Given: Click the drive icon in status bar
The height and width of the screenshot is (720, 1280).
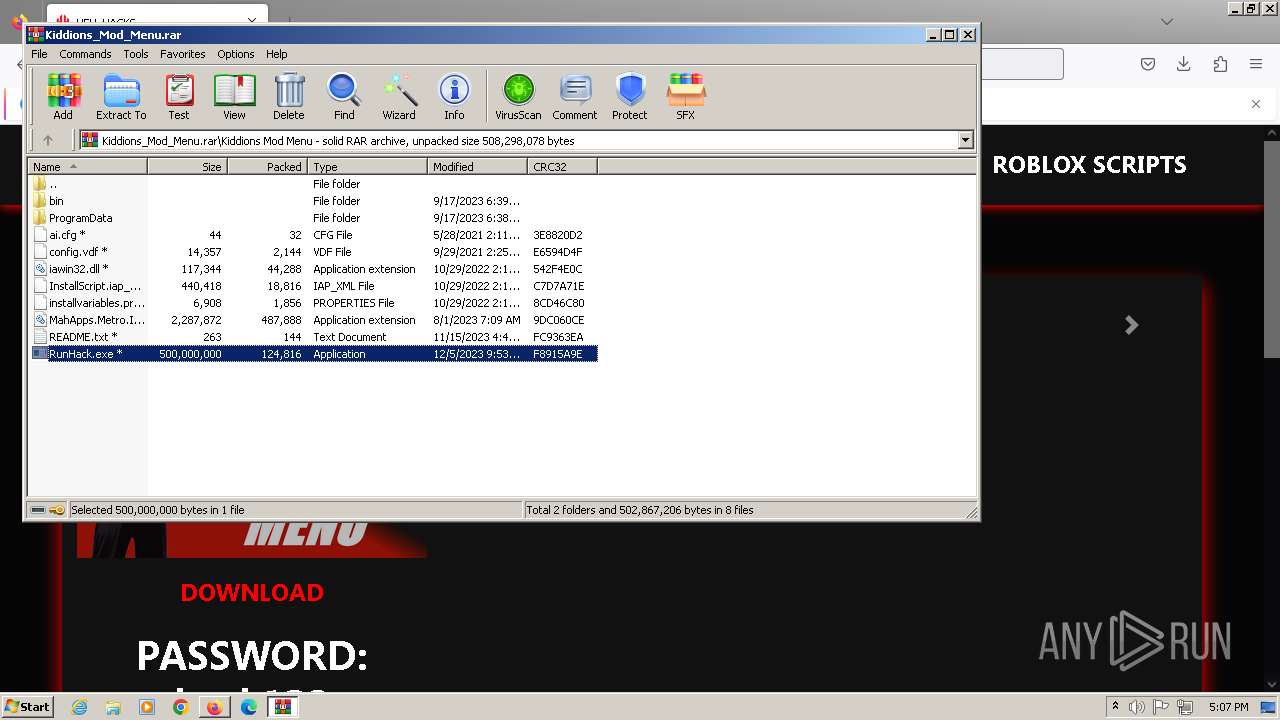Looking at the screenshot, I should coord(38,510).
